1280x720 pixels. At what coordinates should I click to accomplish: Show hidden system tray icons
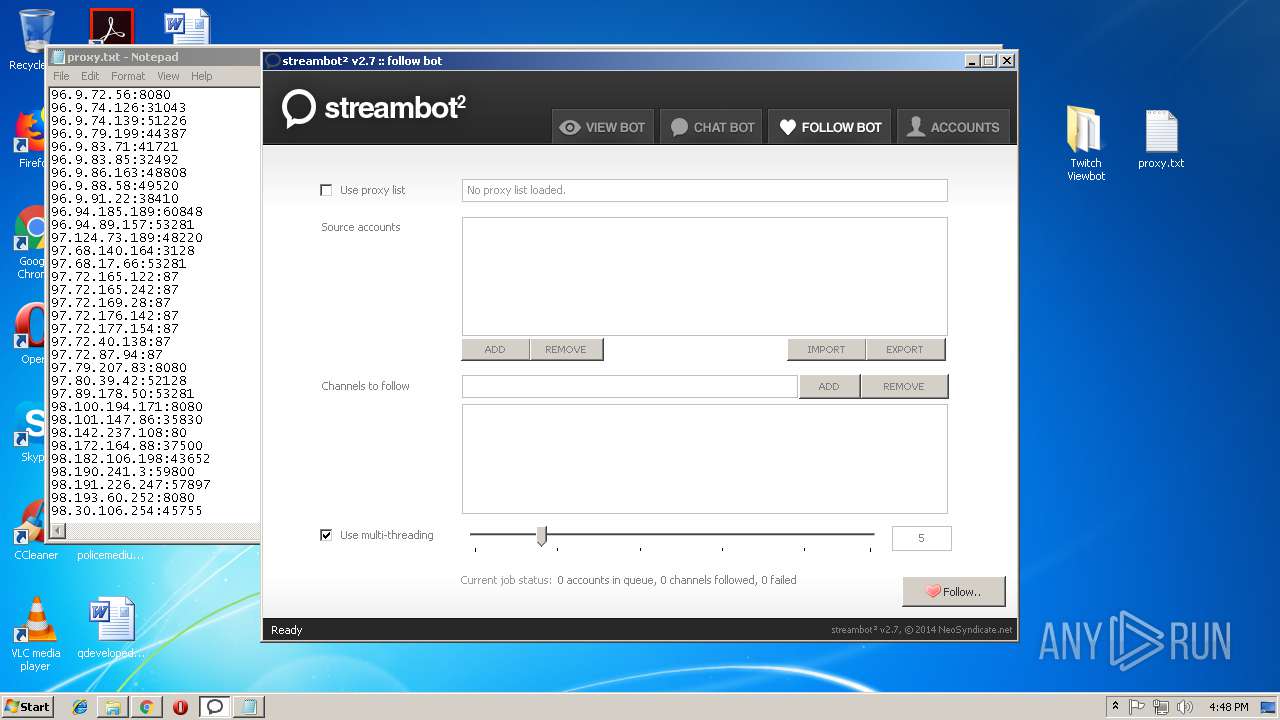(x=1115, y=706)
